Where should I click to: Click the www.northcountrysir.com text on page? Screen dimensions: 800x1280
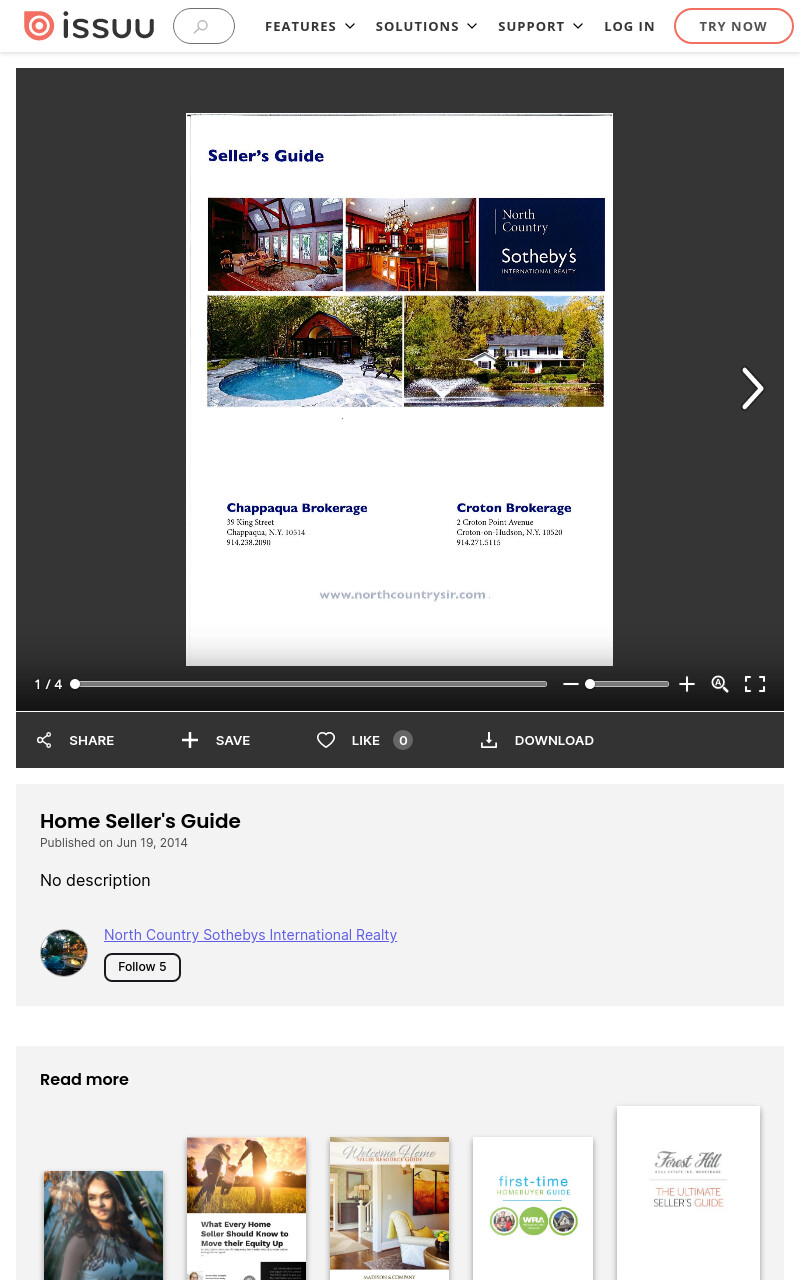coord(403,594)
